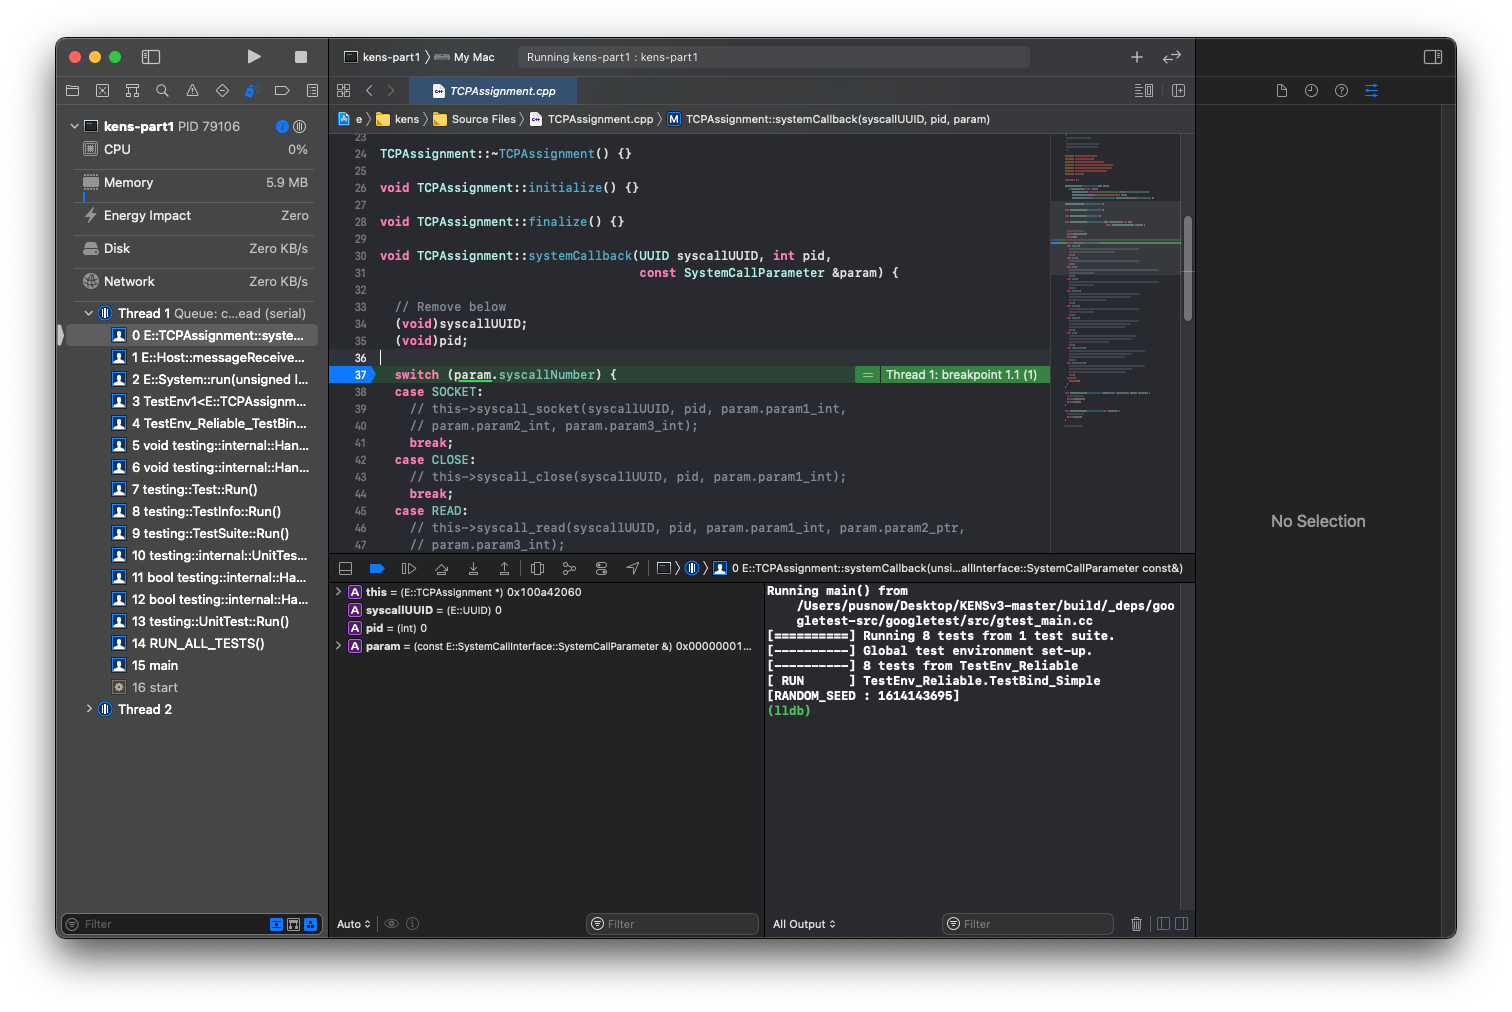Open the kens-part1 scheme selector
1512x1012 pixels.
click(x=381, y=57)
